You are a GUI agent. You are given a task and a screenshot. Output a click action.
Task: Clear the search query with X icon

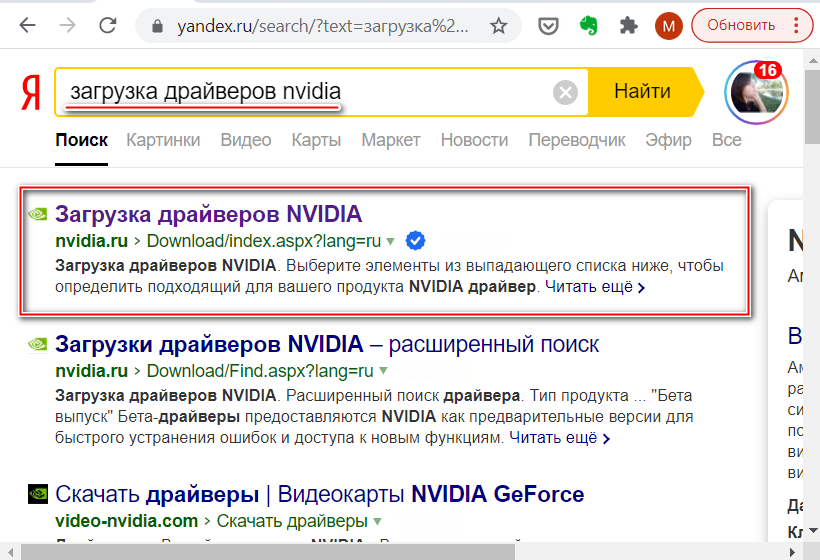(566, 93)
